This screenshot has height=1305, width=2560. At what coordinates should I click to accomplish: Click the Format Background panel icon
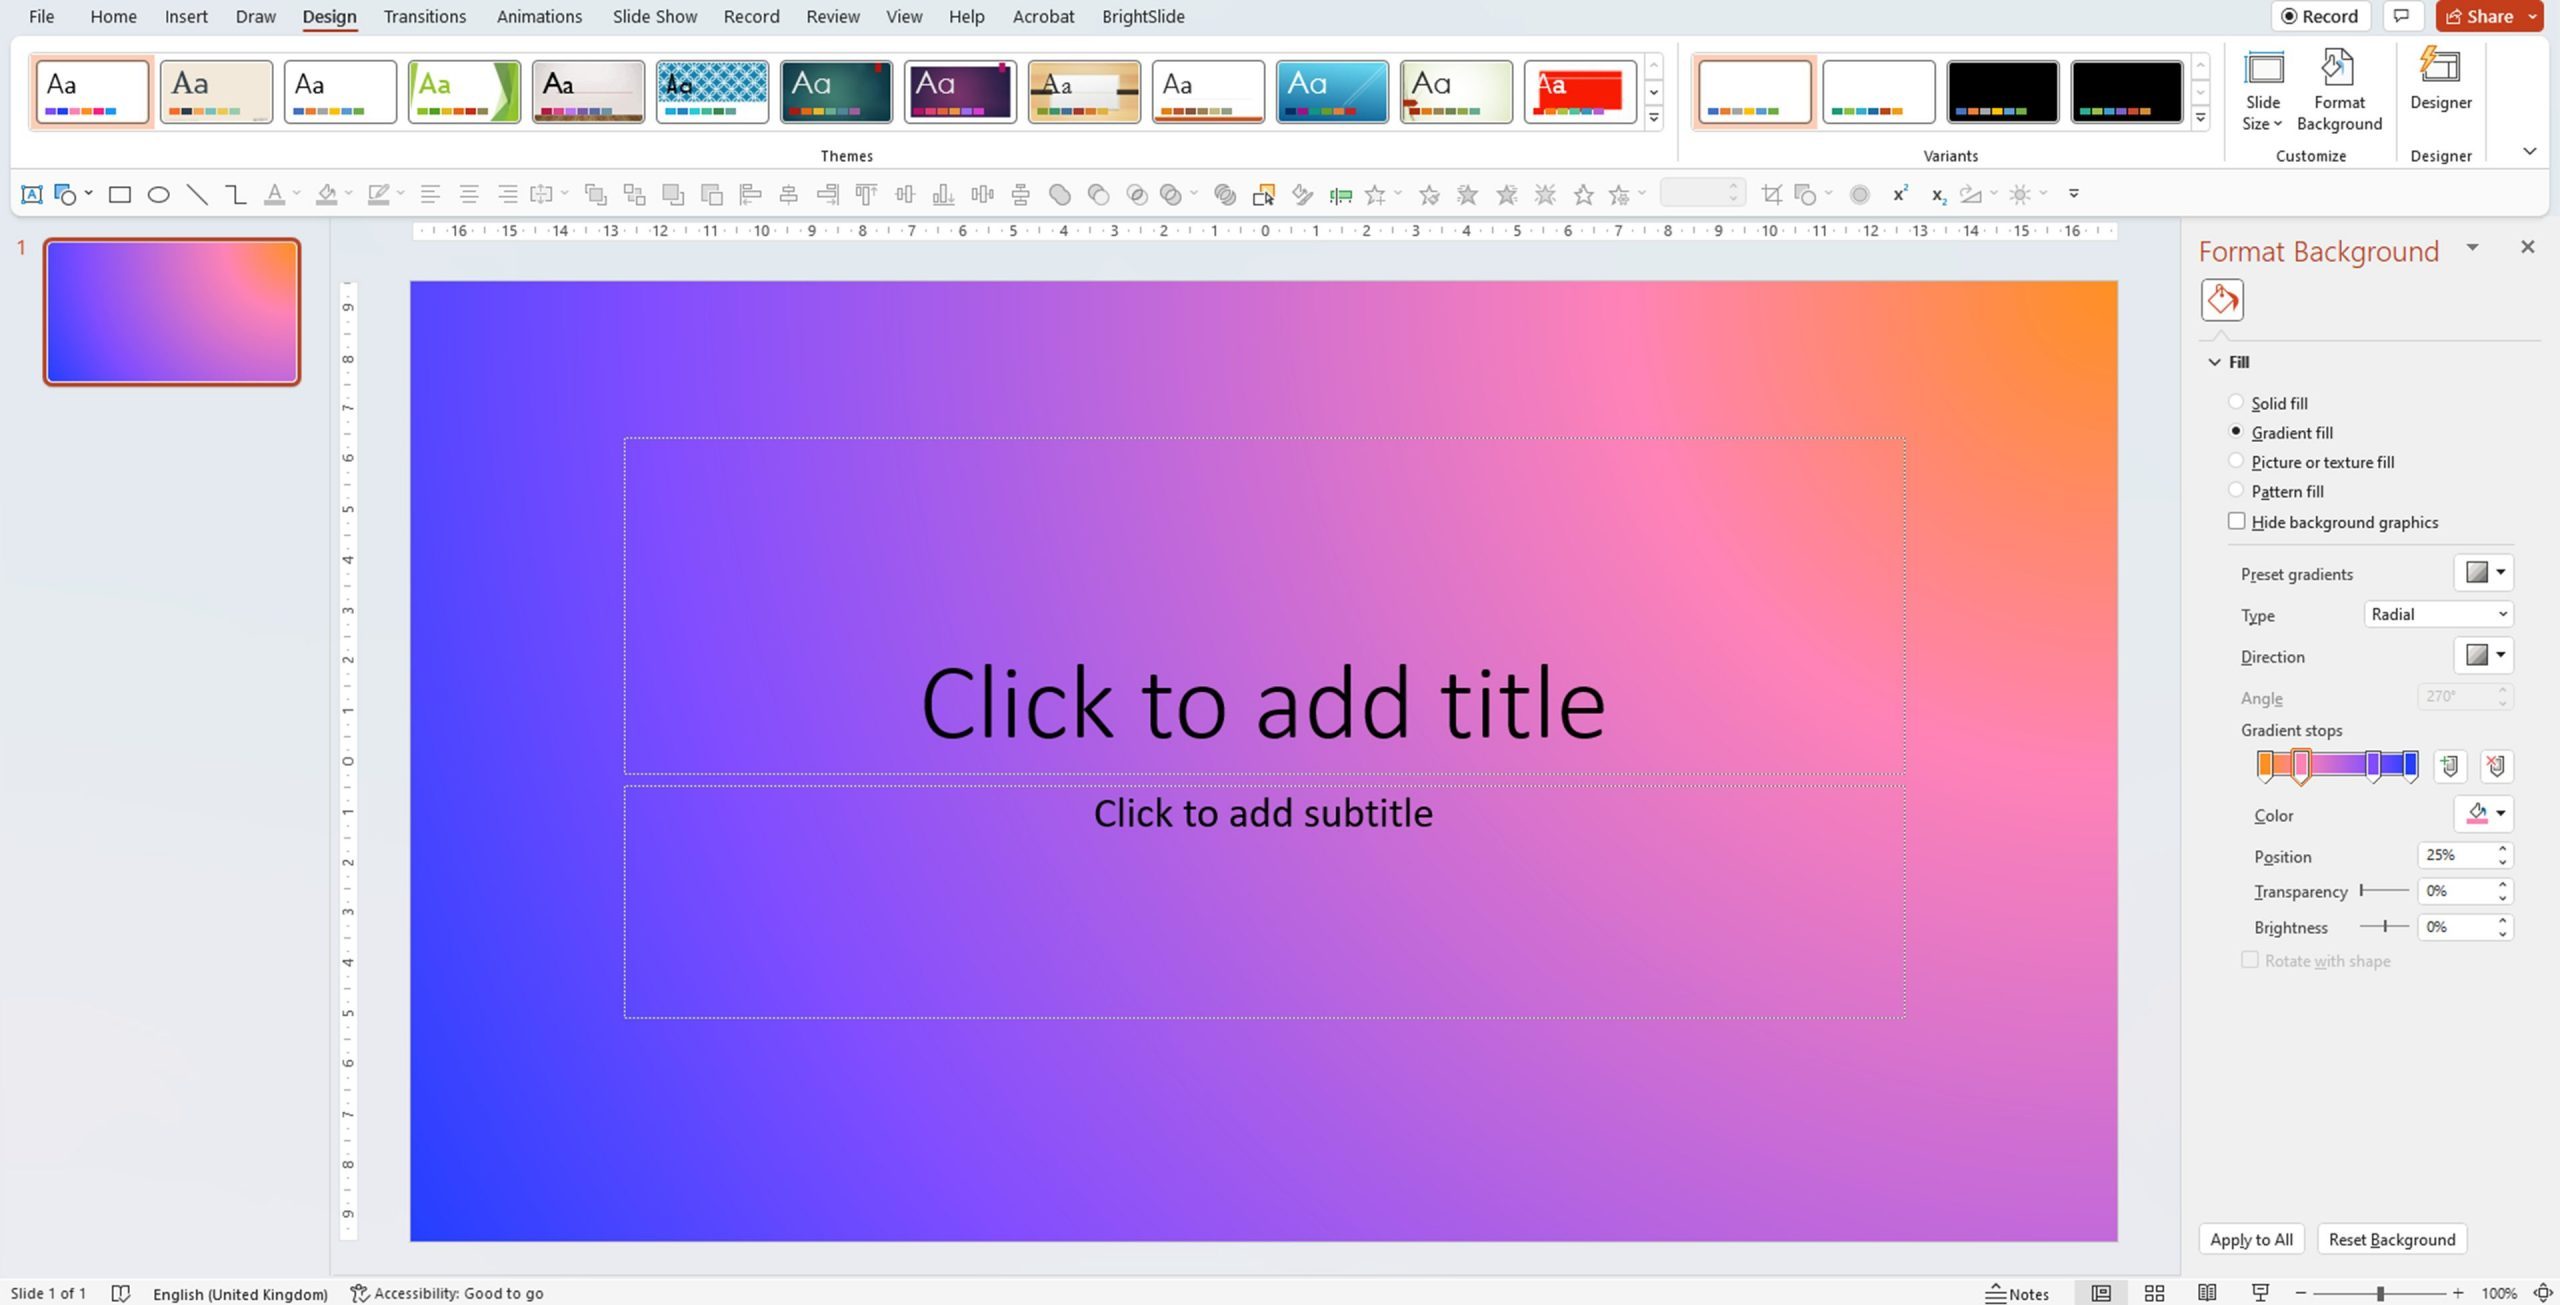[2222, 300]
